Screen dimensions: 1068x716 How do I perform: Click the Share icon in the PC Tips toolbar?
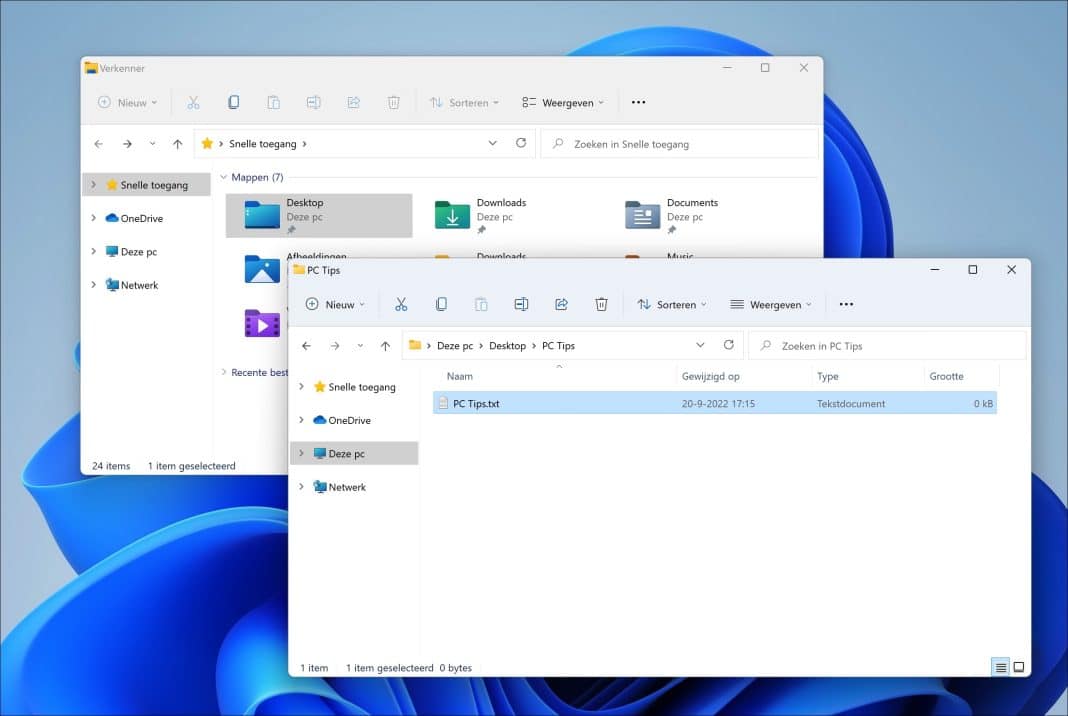pos(561,304)
